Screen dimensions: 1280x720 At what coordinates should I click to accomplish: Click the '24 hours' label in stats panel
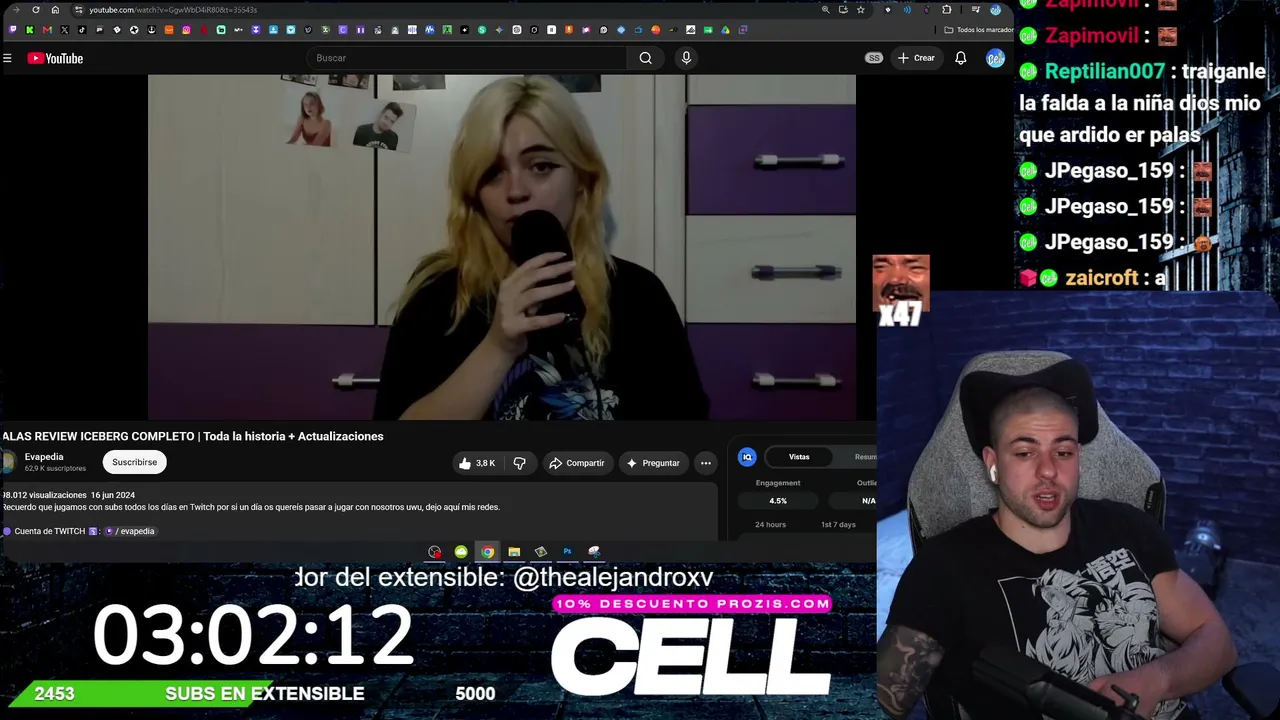click(x=770, y=525)
